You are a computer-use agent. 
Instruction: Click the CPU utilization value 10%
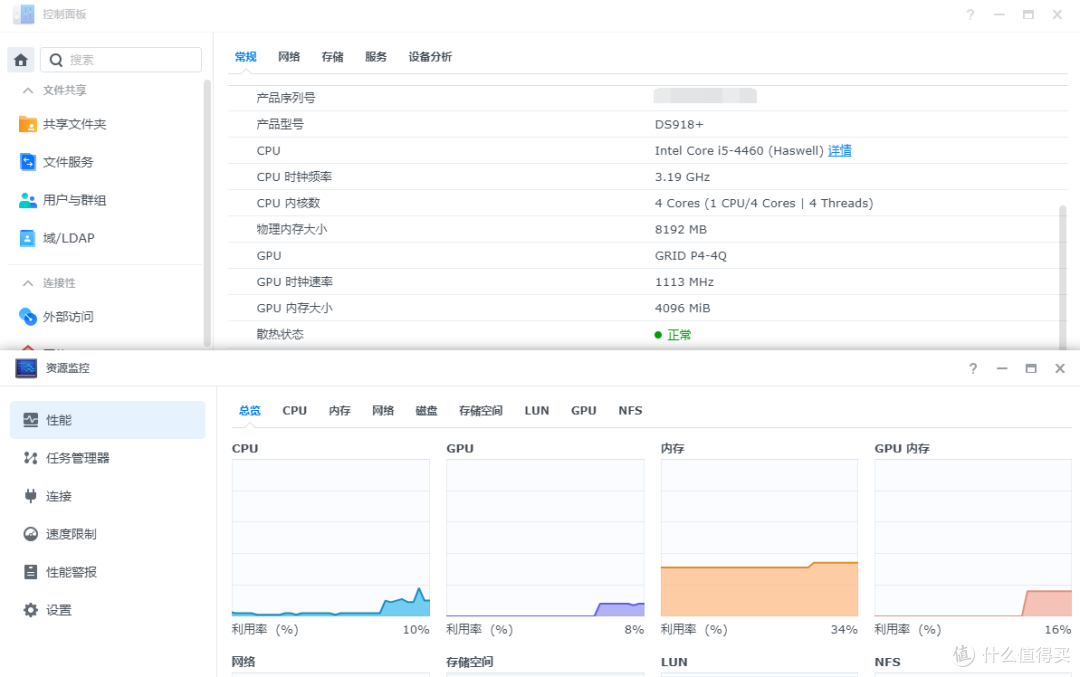point(416,629)
